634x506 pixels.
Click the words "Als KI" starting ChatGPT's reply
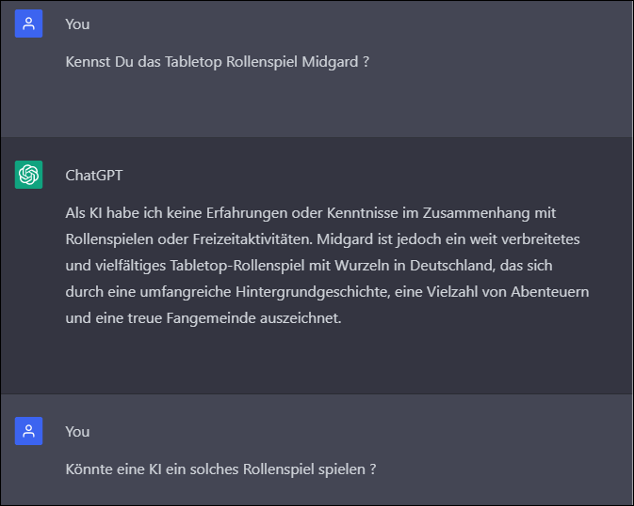tap(84, 213)
